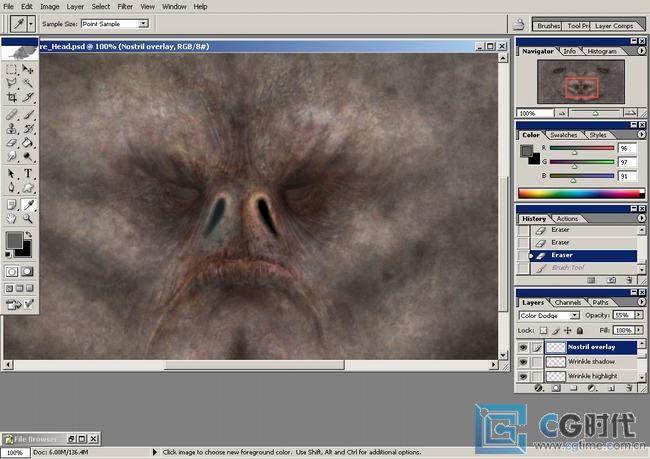
Task: Select the Smudge tool
Action: point(12,157)
